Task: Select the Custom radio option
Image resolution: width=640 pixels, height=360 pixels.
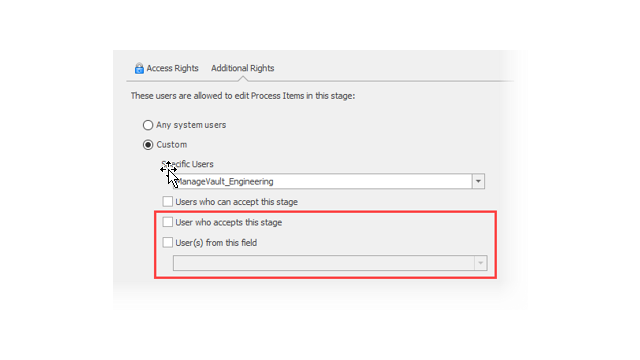Action: [148, 145]
